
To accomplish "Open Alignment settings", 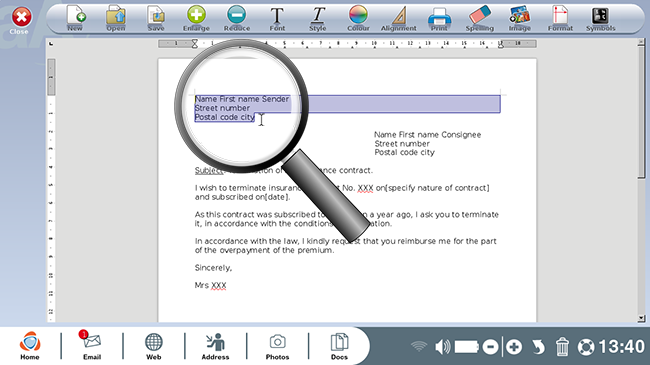I will point(398,18).
